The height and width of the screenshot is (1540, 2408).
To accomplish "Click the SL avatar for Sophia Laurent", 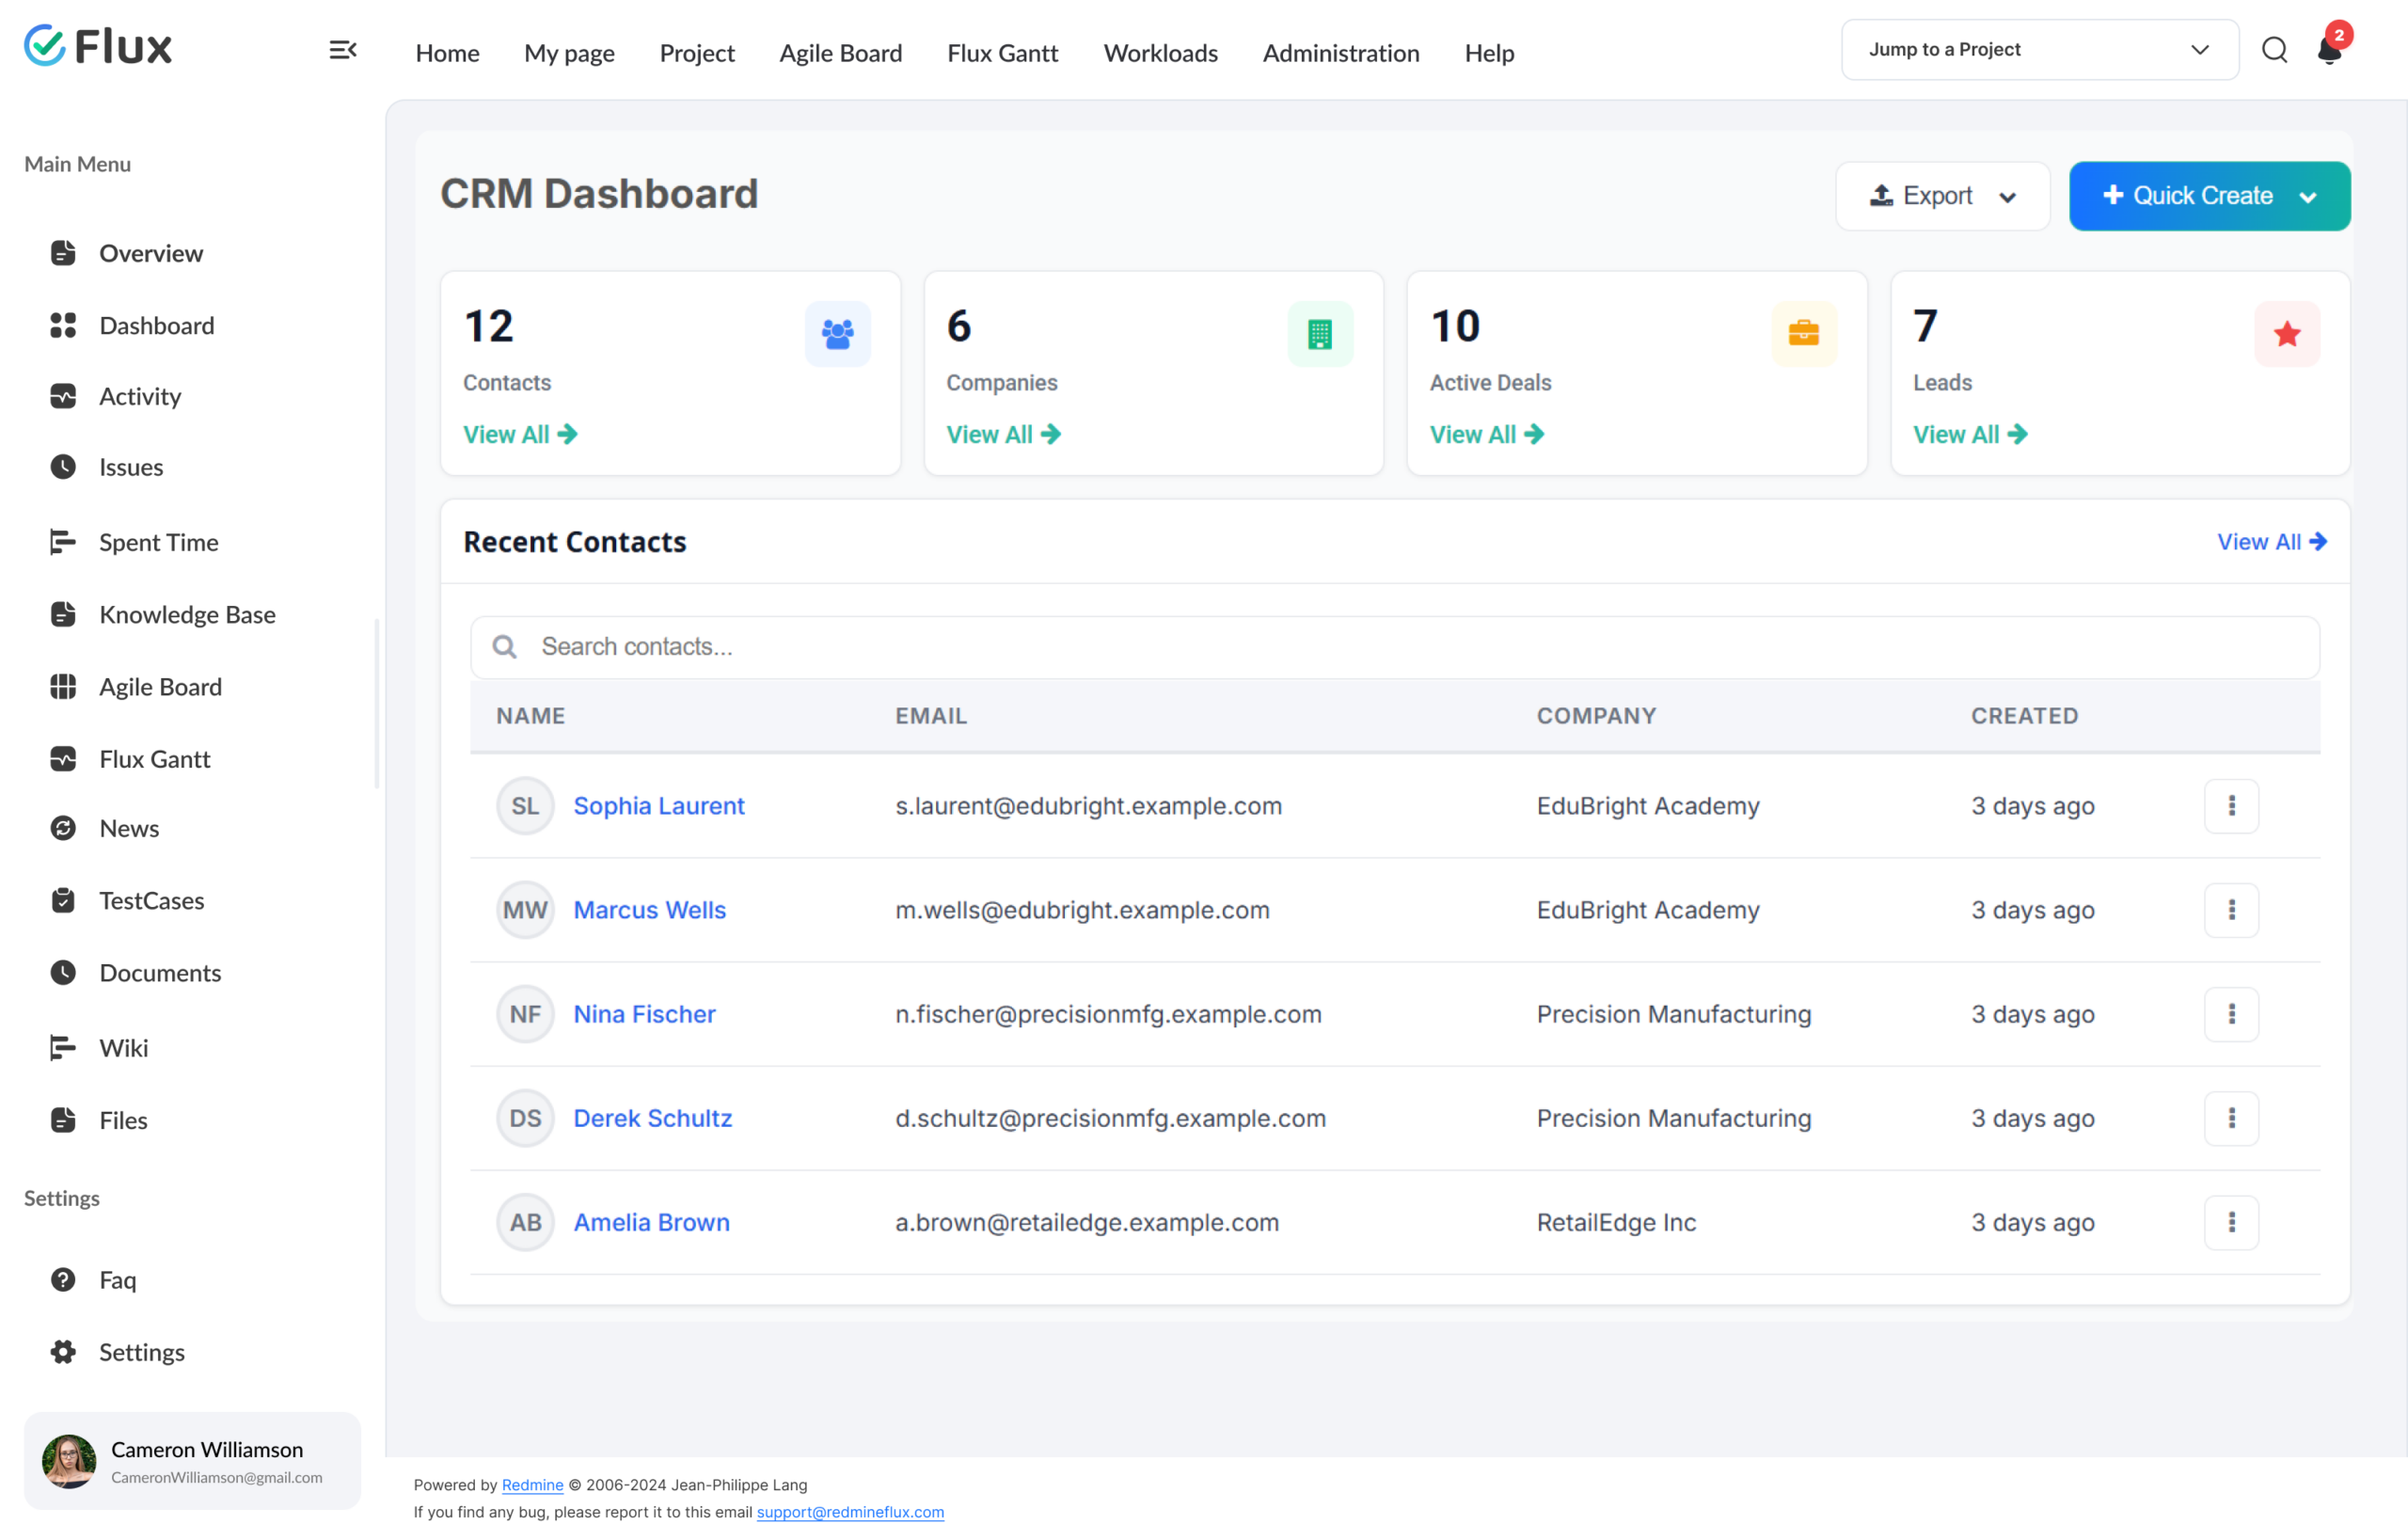I will [x=525, y=806].
